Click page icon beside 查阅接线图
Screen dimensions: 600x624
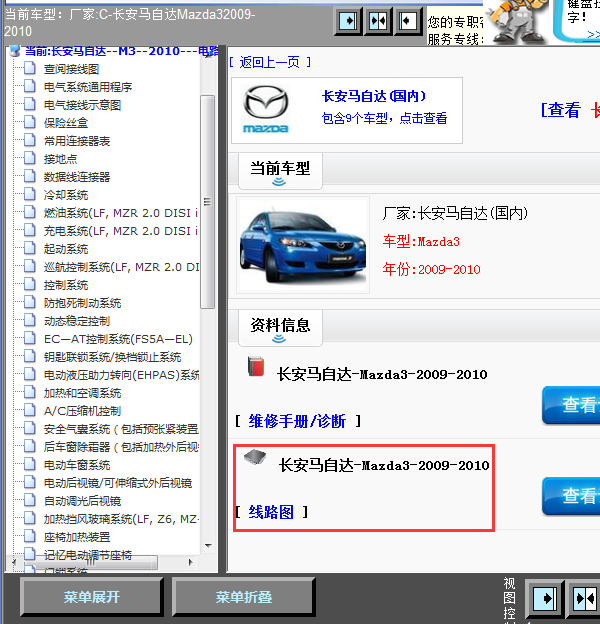point(30,68)
